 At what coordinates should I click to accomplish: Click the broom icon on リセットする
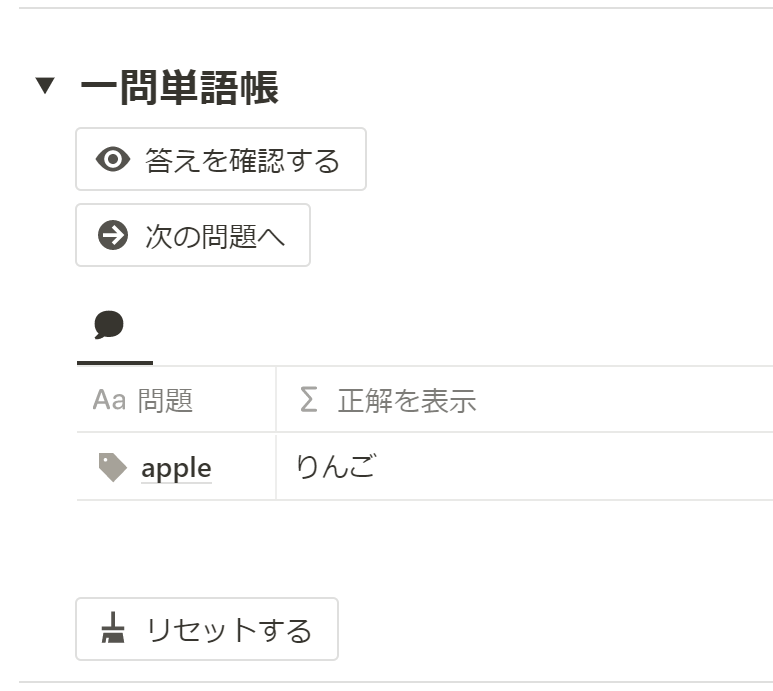click(x=113, y=630)
